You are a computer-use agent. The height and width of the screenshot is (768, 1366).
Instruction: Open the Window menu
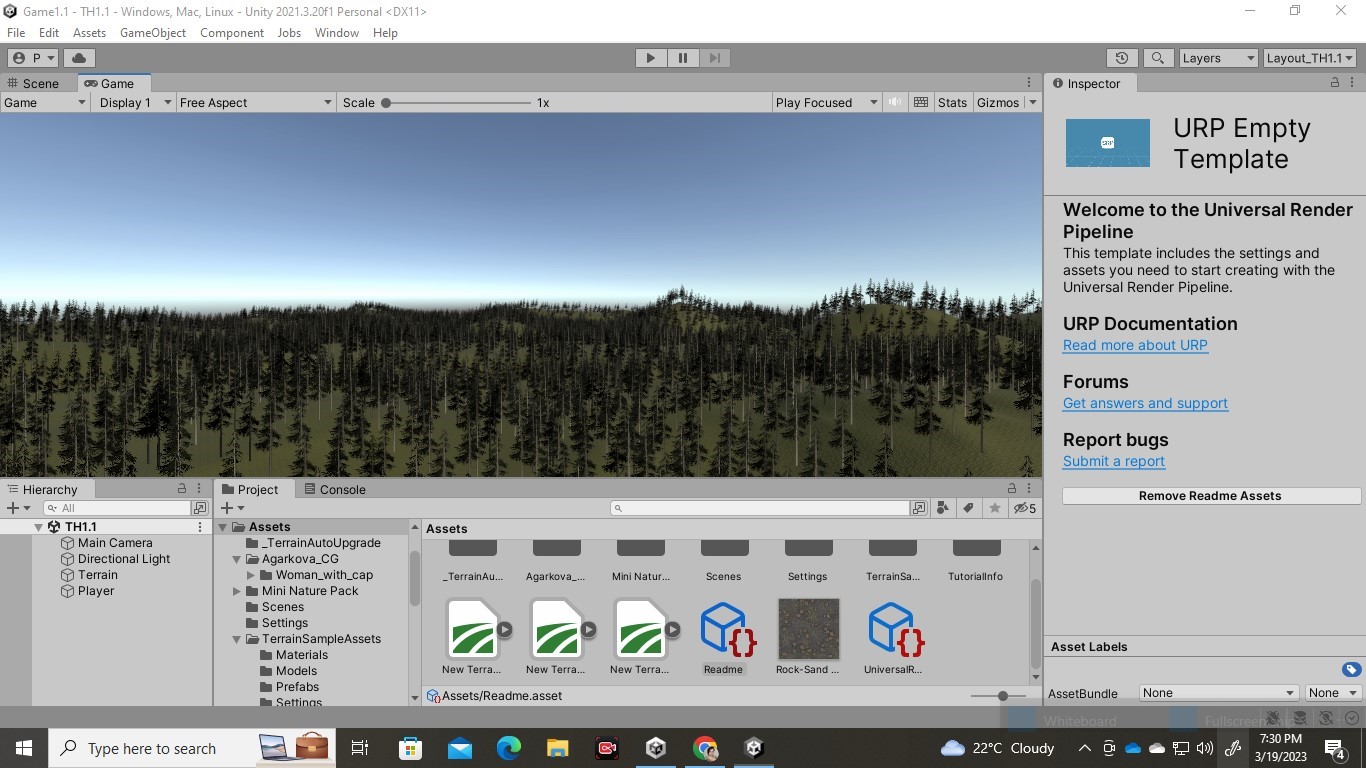click(x=337, y=33)
